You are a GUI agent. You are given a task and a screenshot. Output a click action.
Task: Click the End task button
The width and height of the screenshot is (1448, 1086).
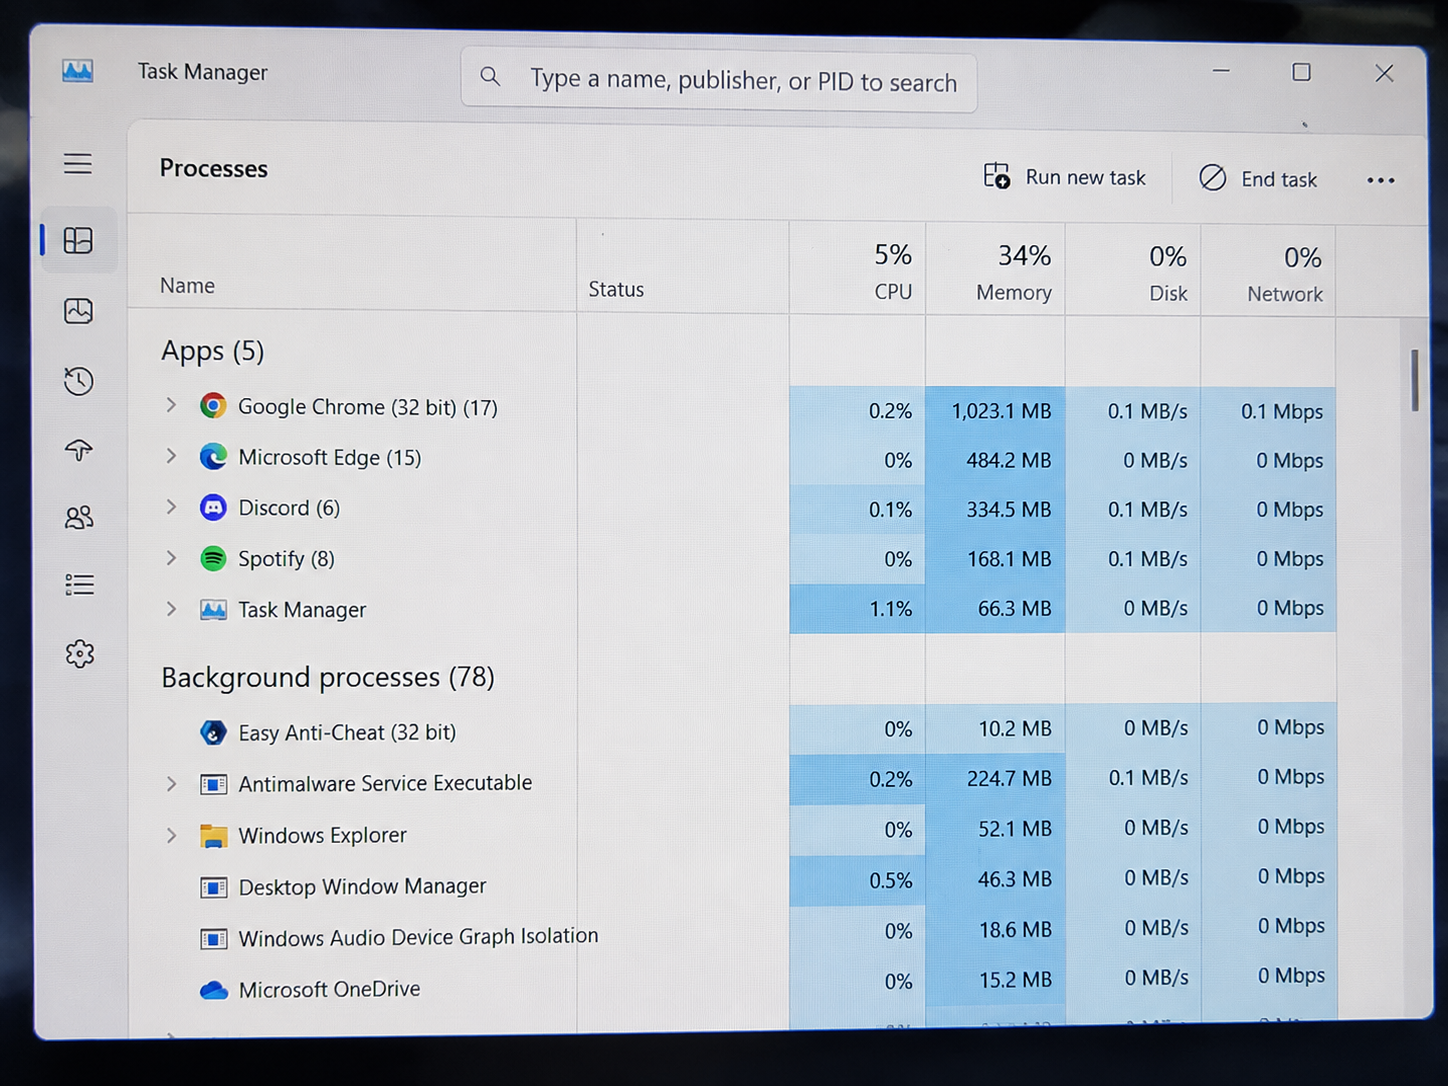coord(1258,179)
